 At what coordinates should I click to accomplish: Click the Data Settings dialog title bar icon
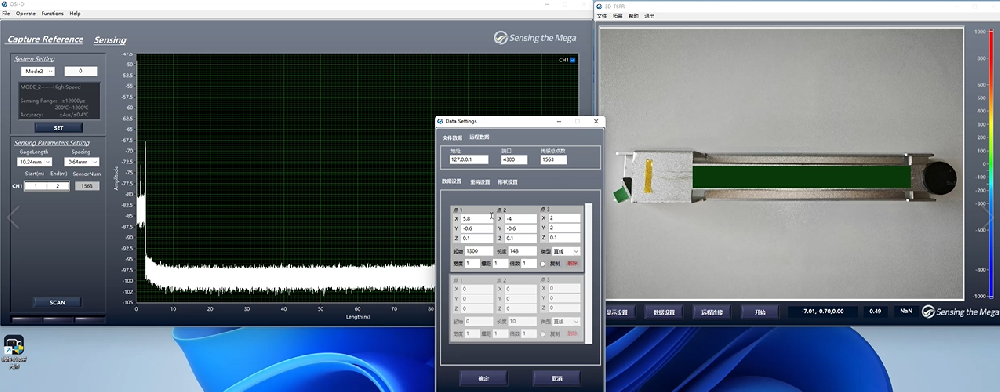(x=439, y=121)
